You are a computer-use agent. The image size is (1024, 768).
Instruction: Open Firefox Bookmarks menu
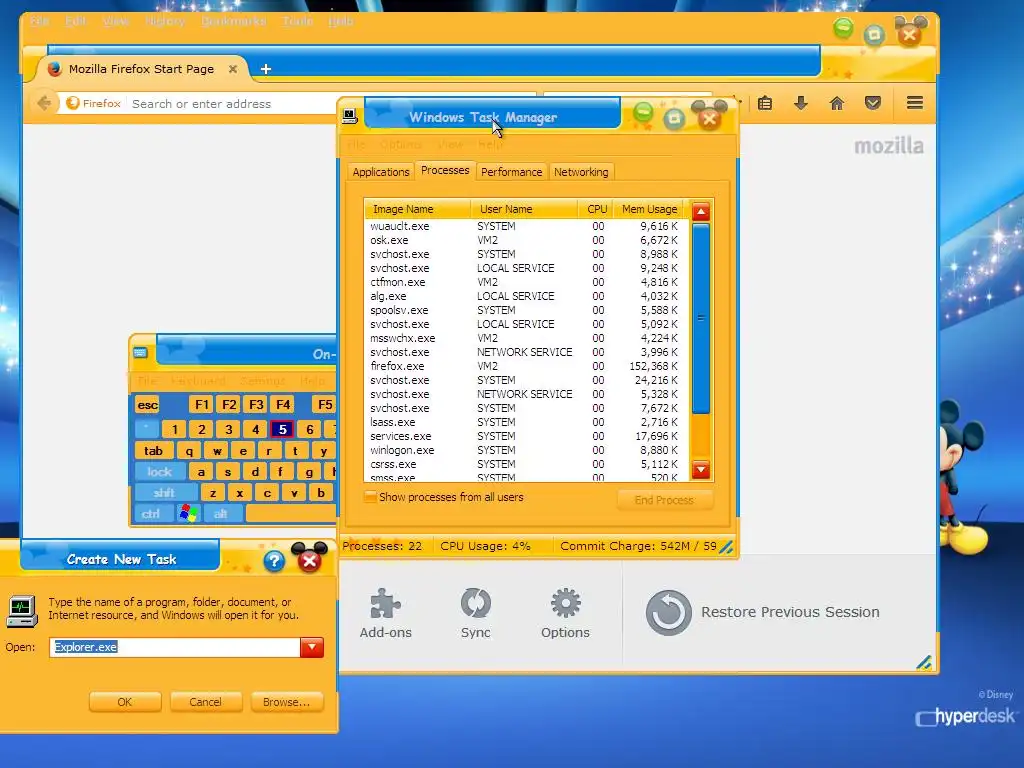[234, 21]
